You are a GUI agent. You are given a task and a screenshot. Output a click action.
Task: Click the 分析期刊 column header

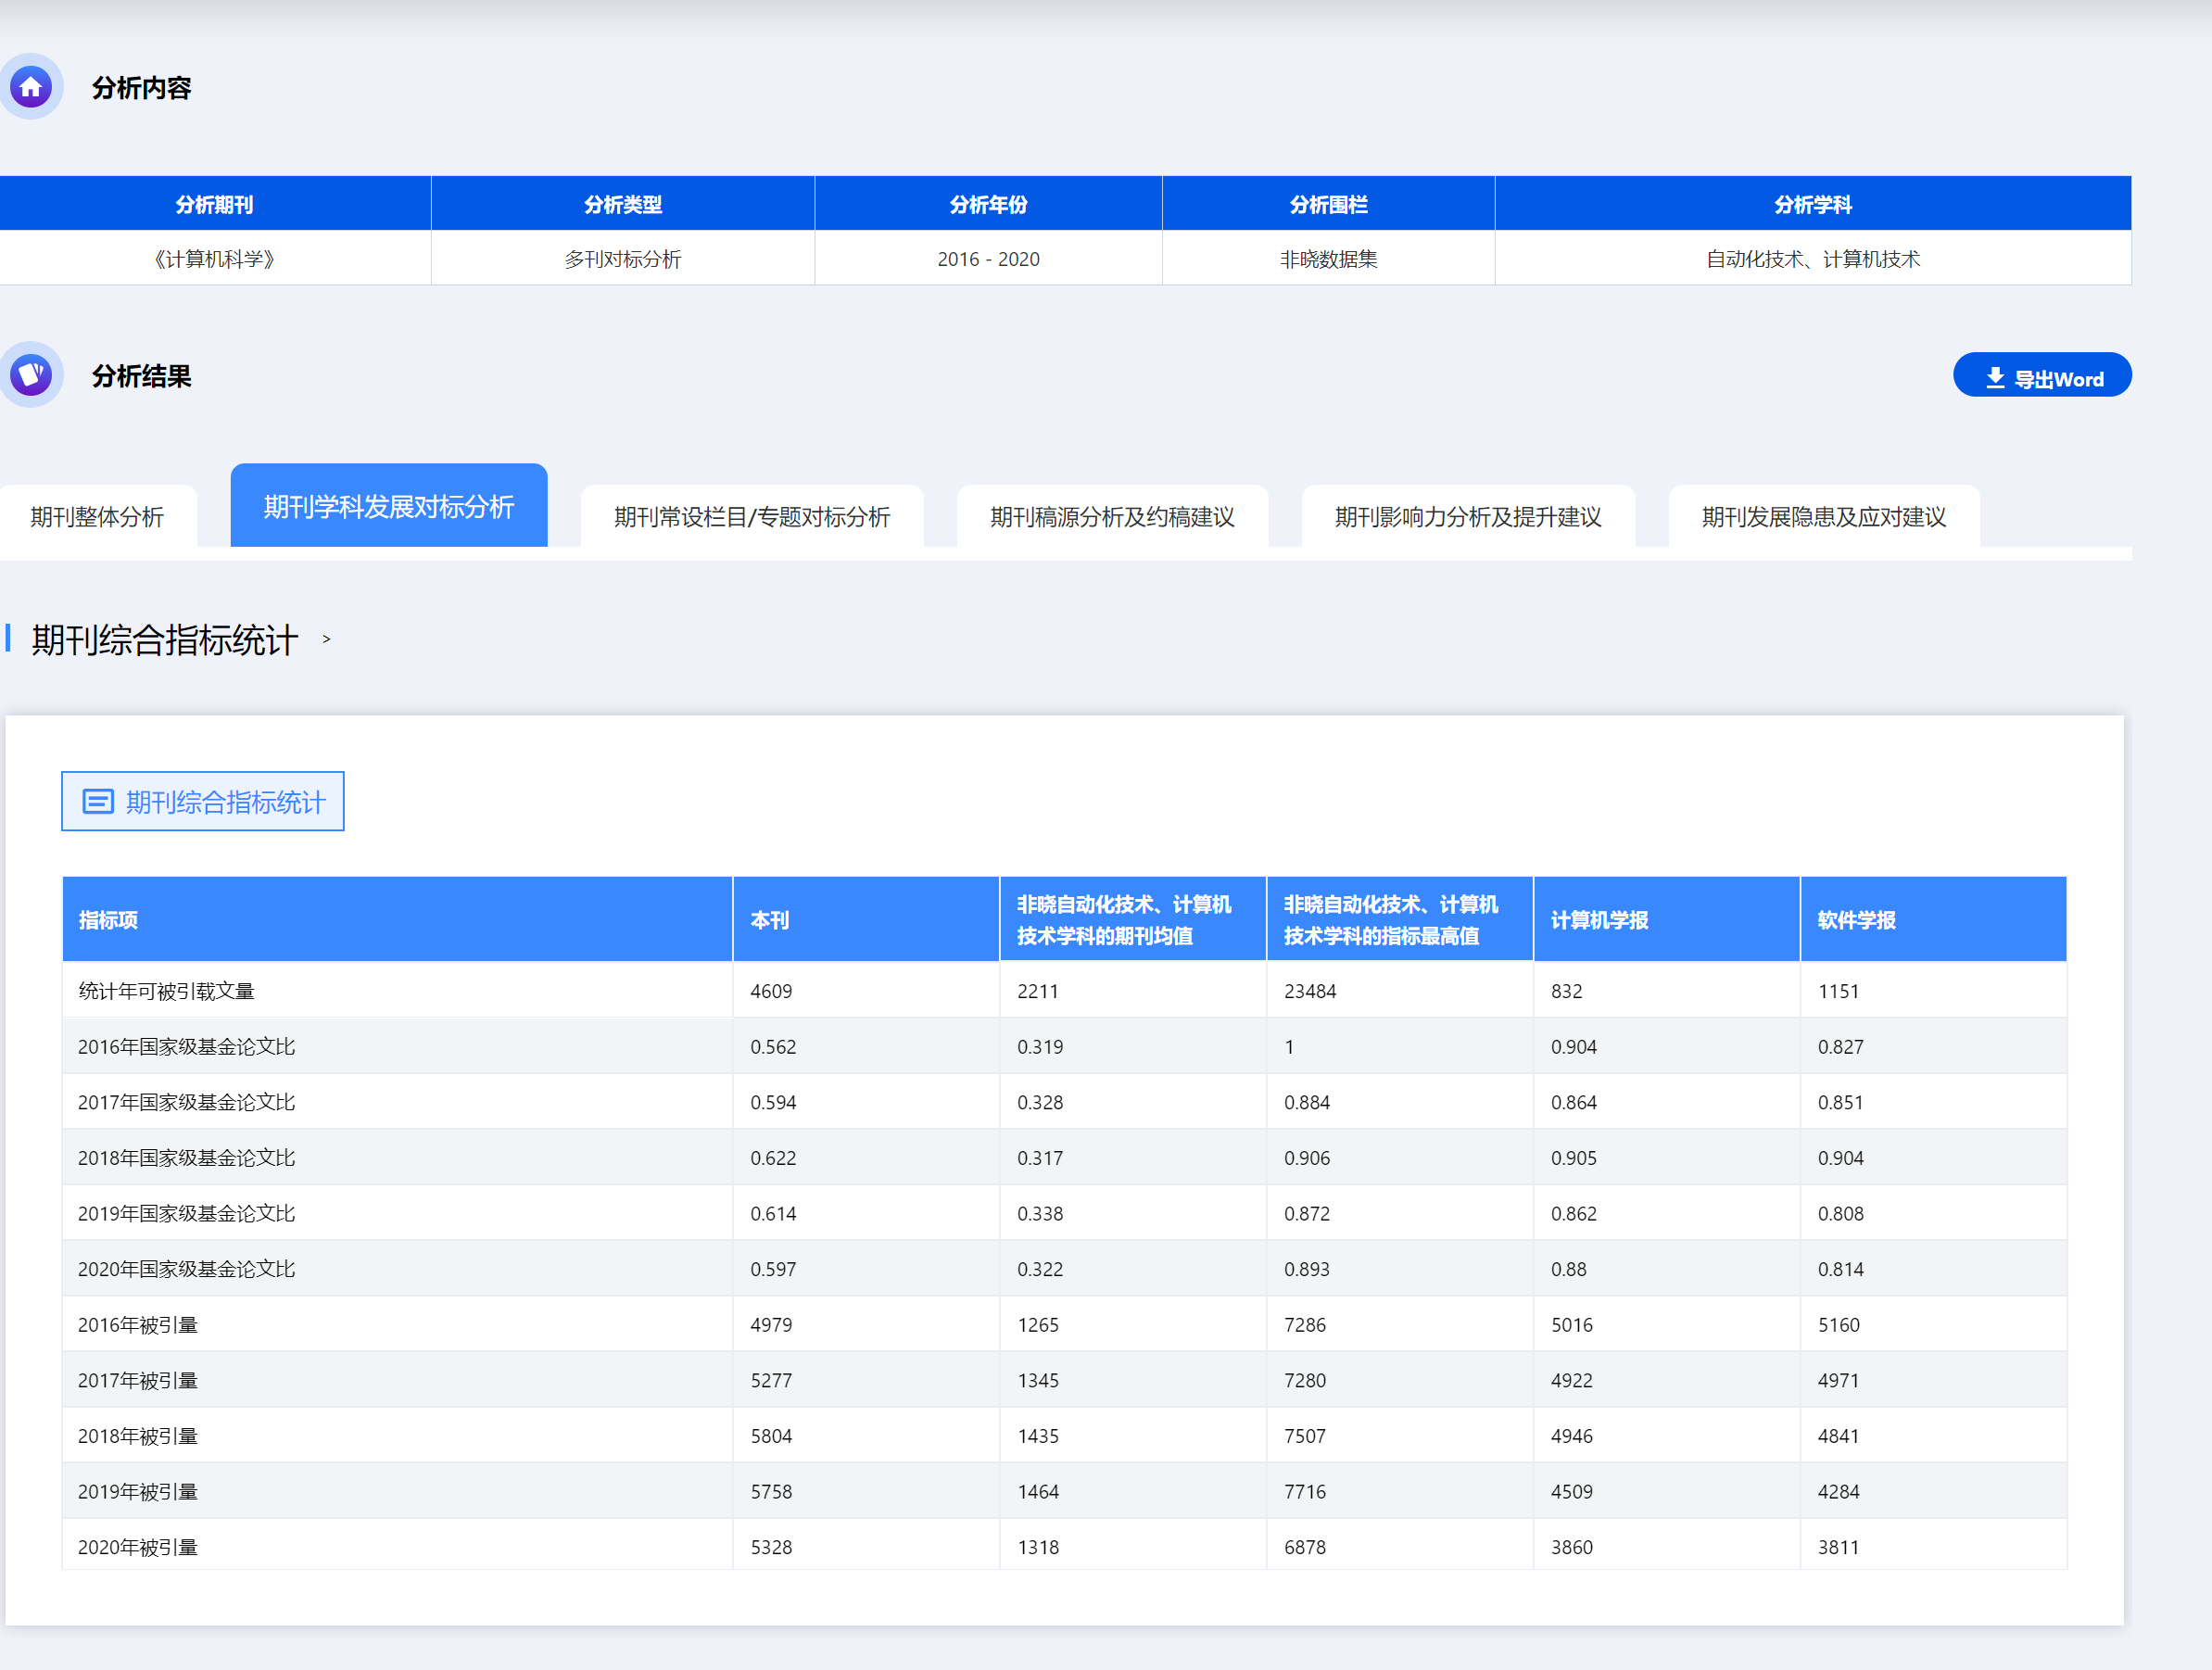[215, 204]
